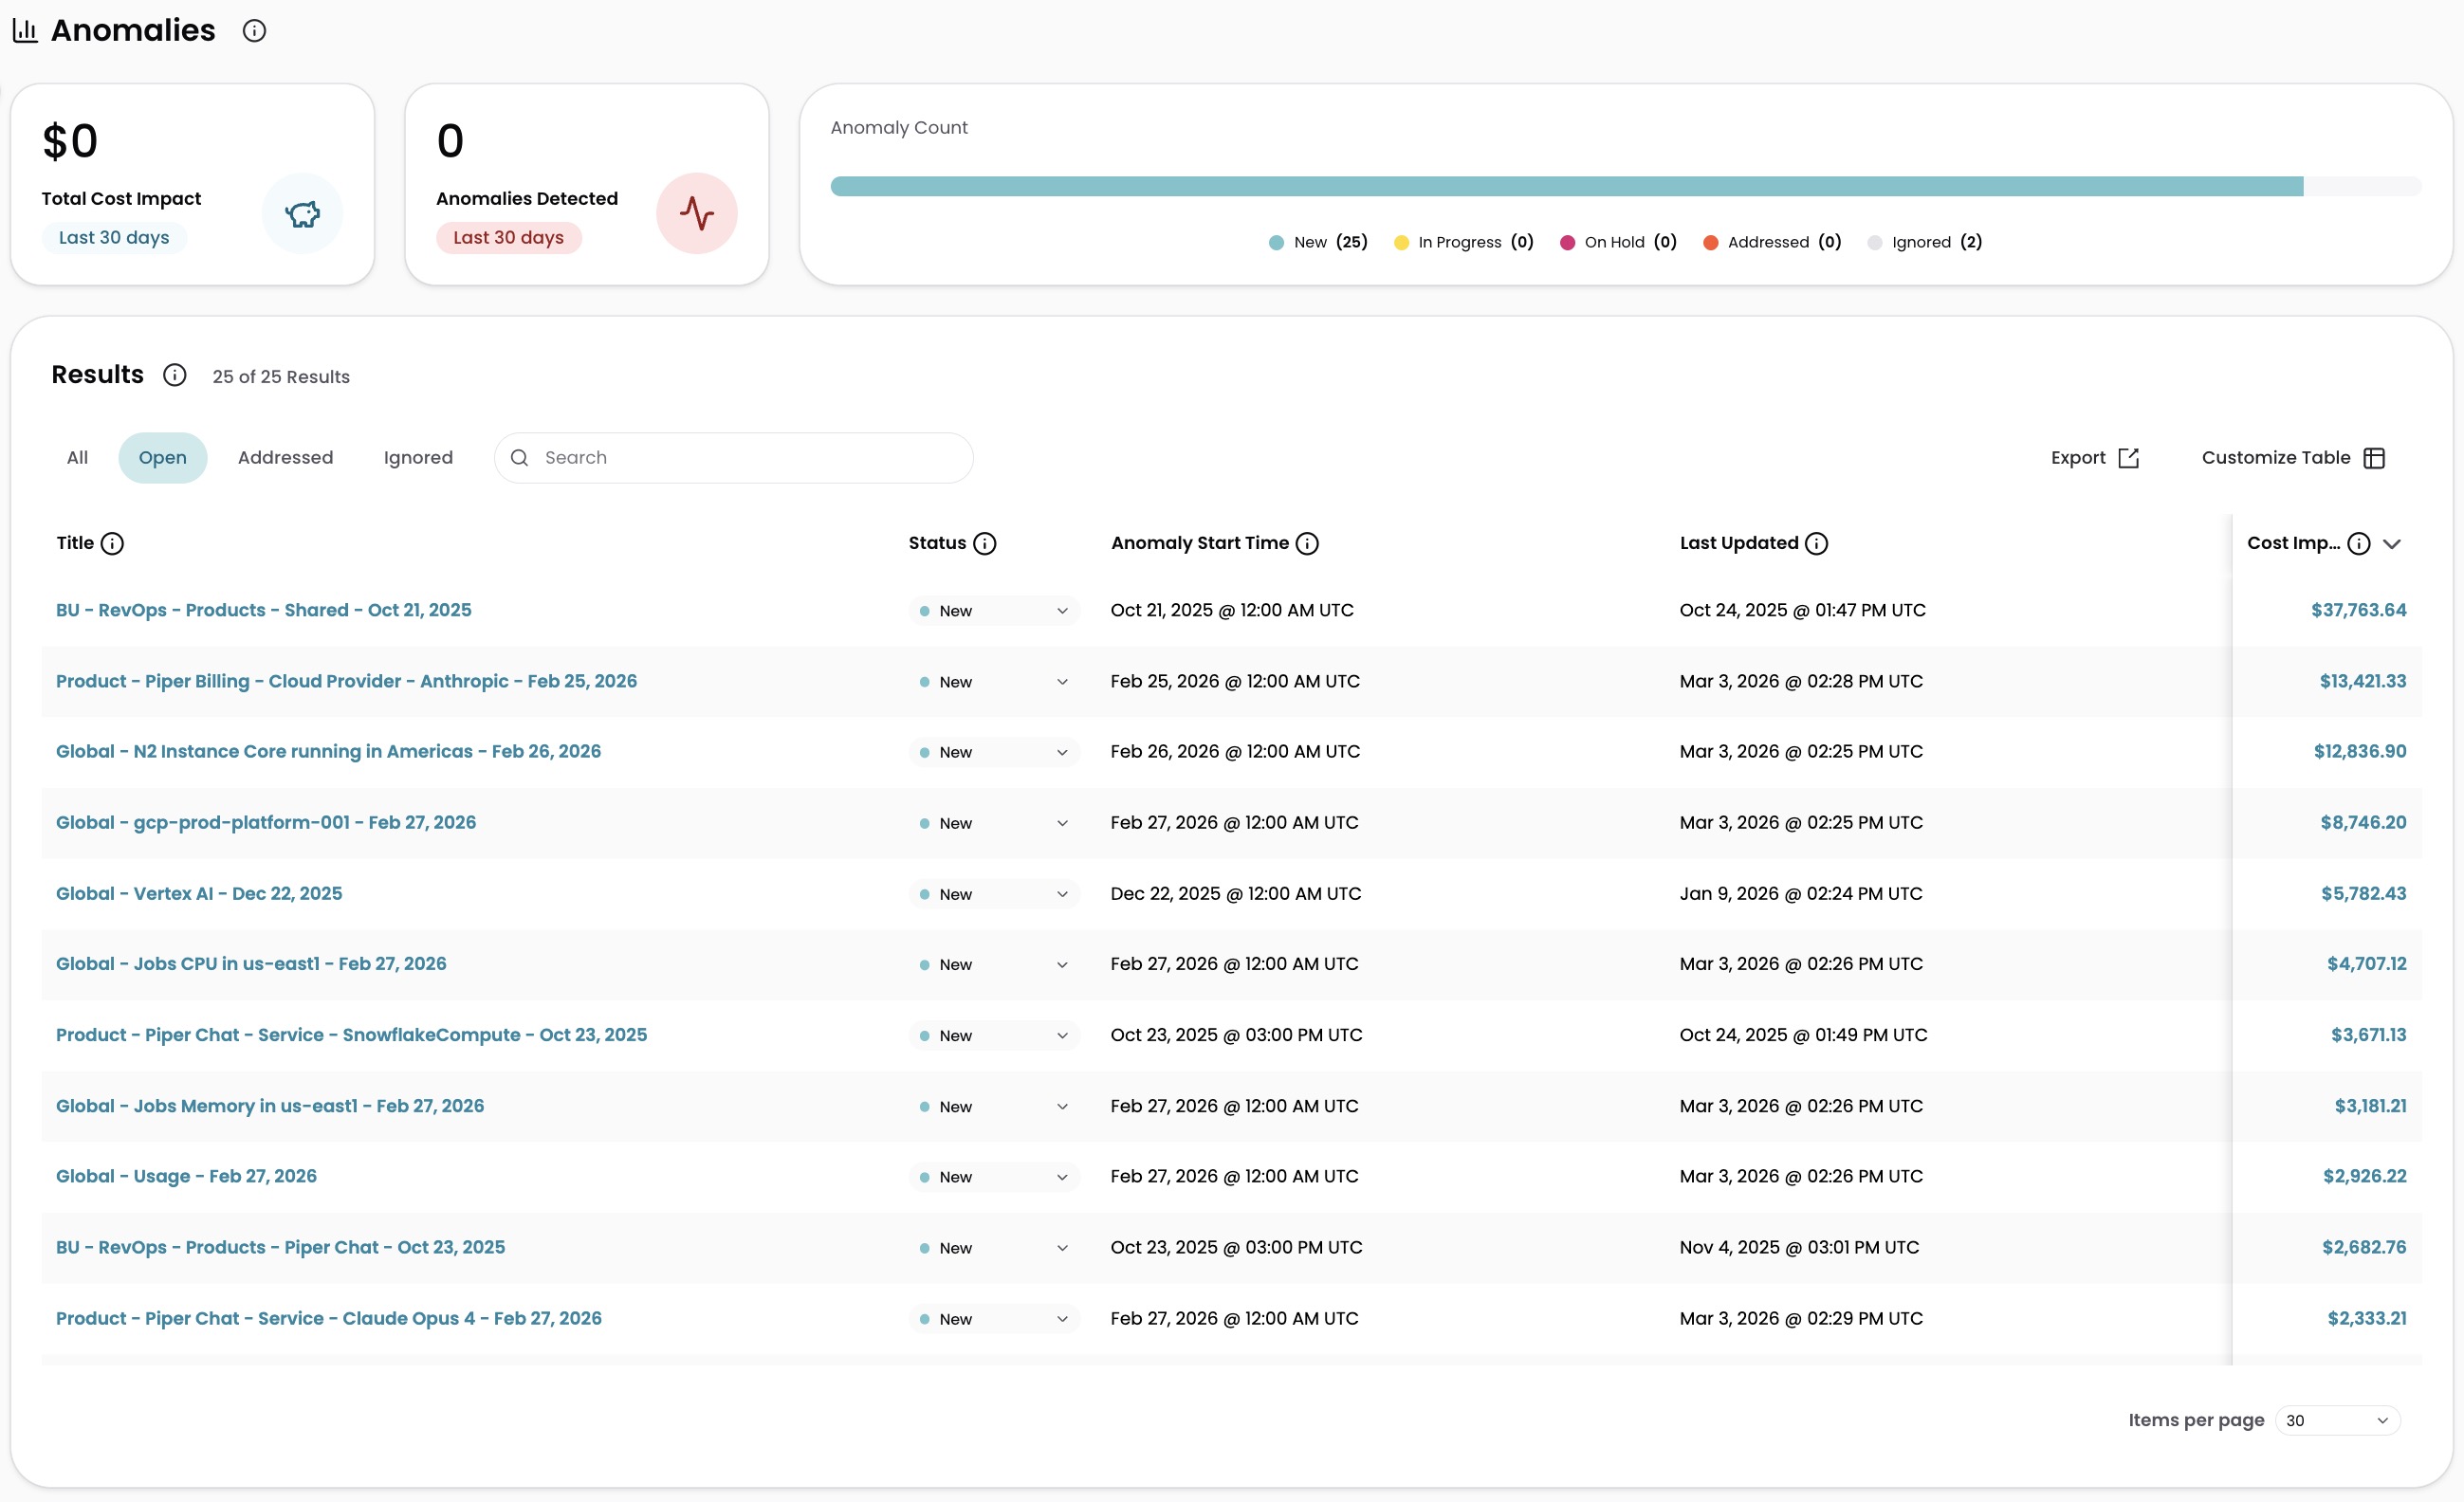
Task: Open status dropdown for N2 Instance Core row
Action: pos(994,752)
